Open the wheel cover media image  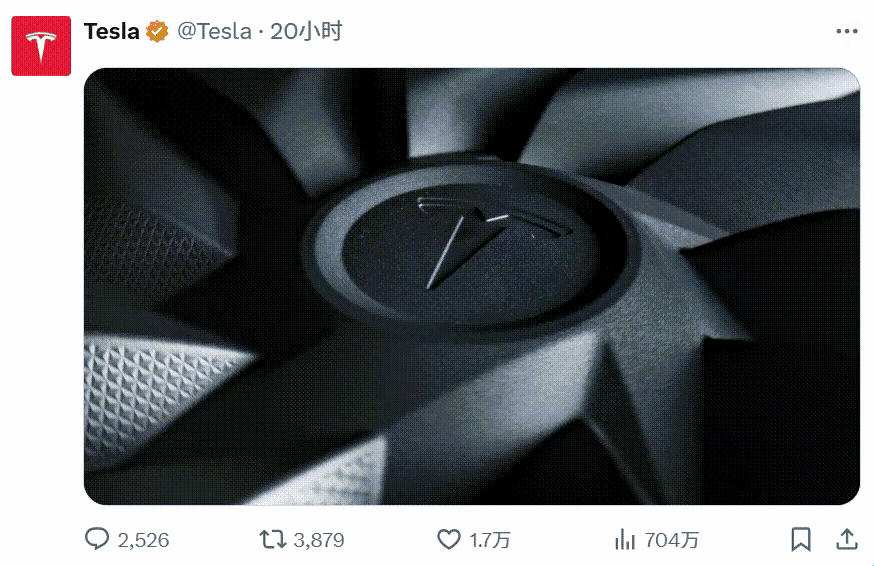point(472,286)
